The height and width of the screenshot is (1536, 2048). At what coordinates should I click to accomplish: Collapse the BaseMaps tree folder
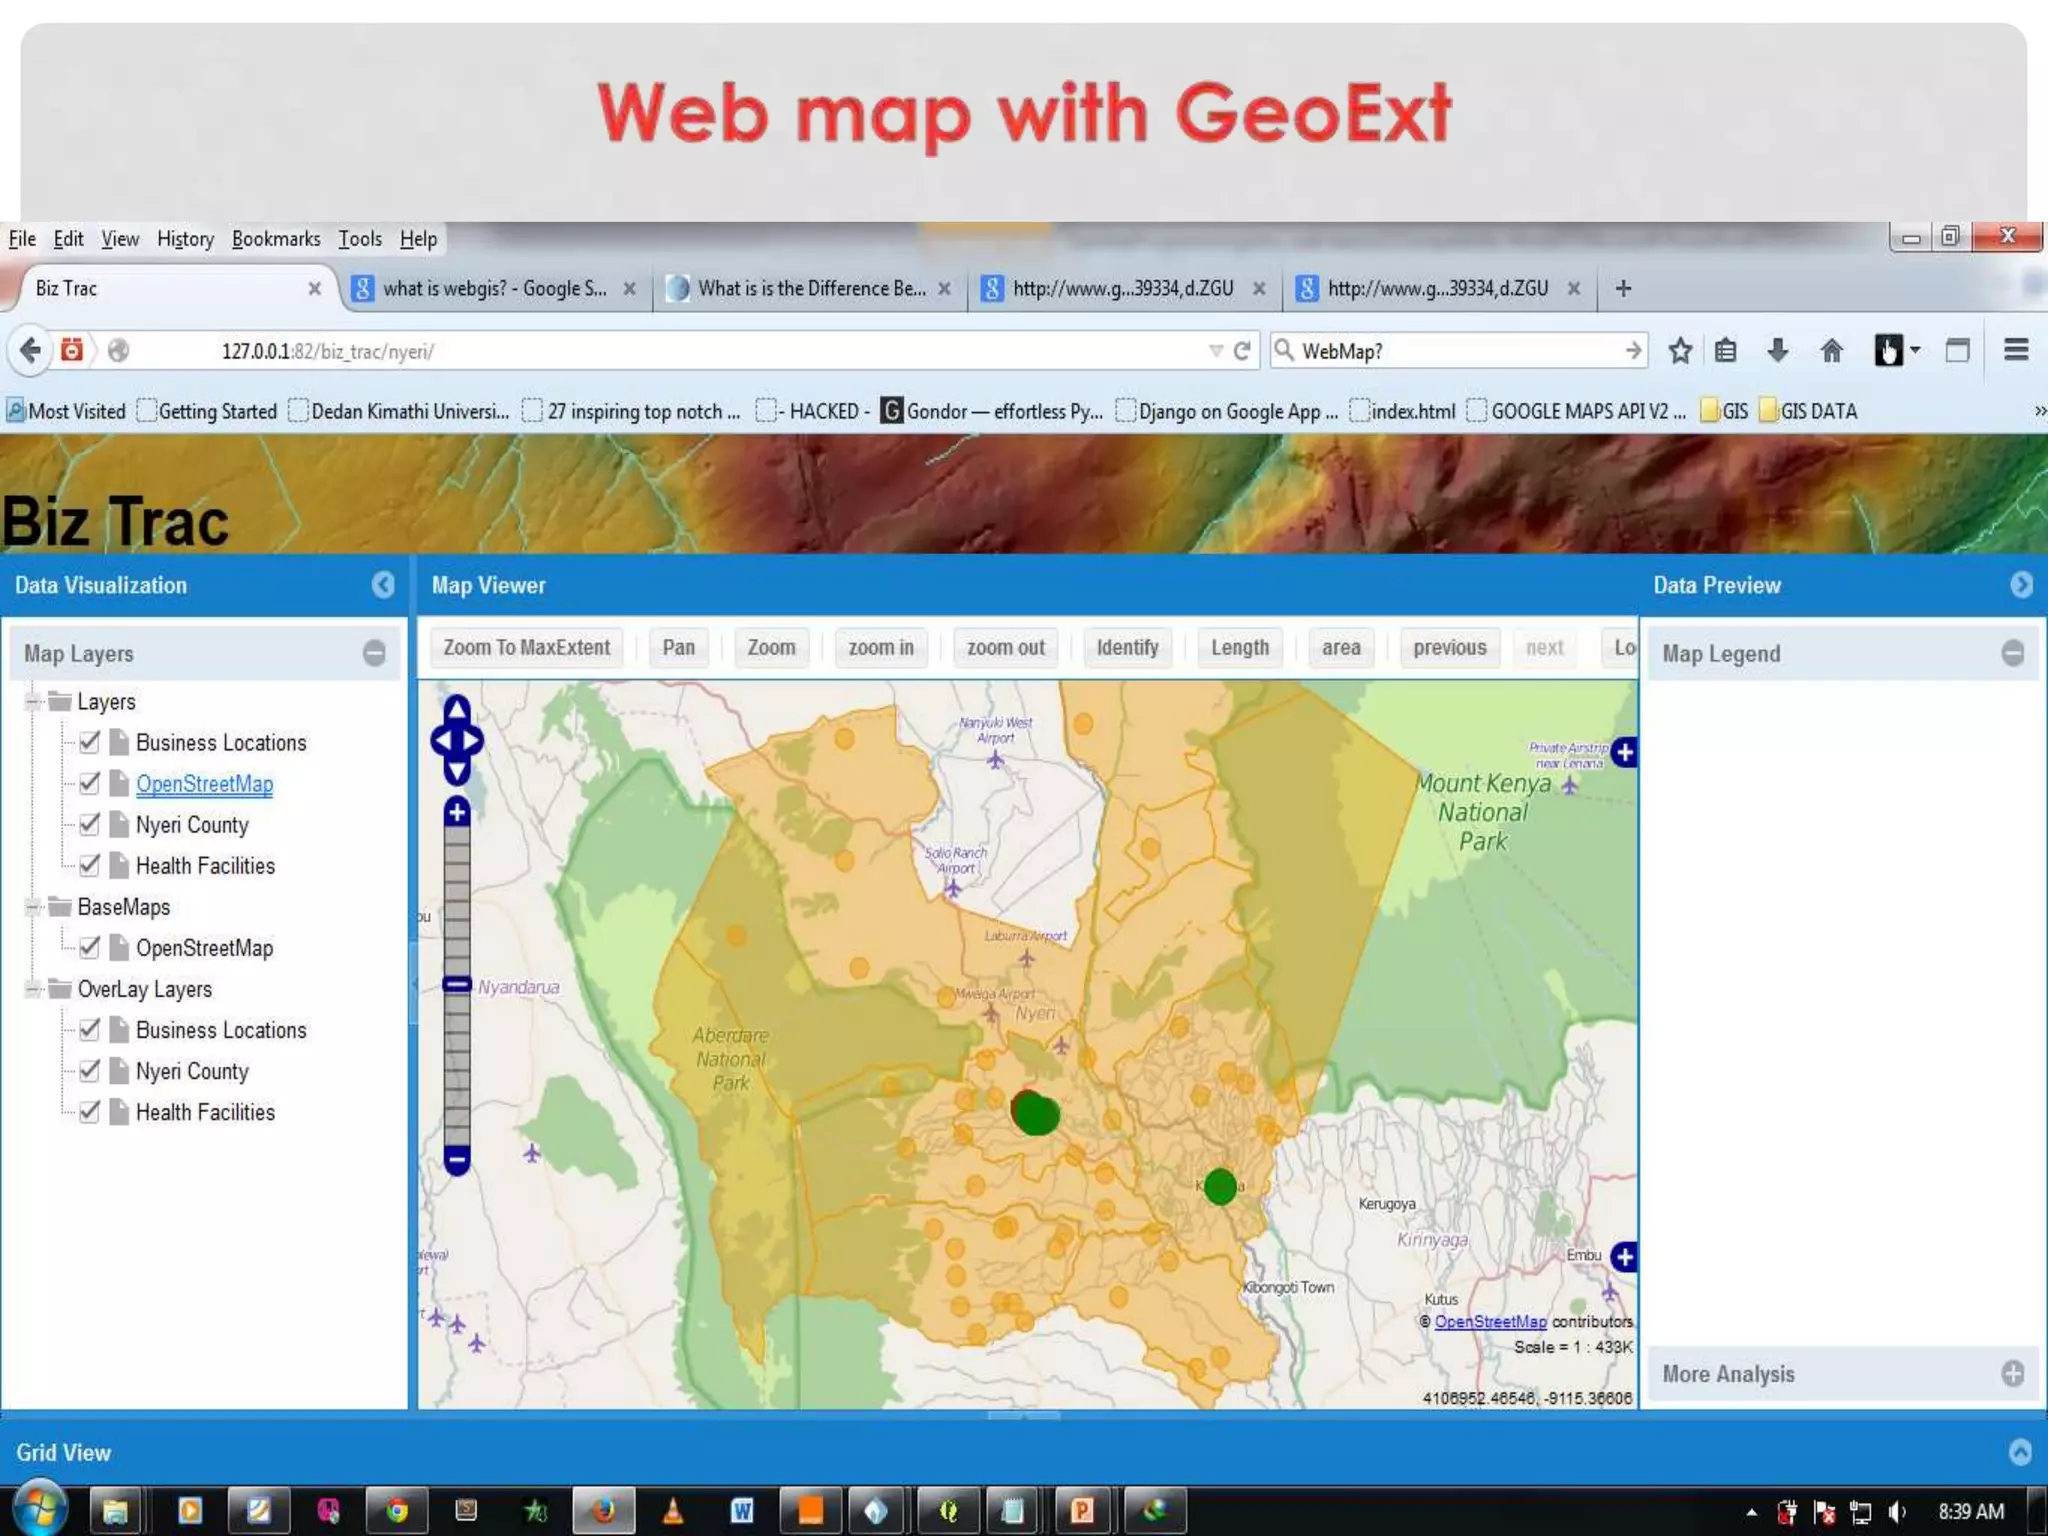tap(33, 907)
